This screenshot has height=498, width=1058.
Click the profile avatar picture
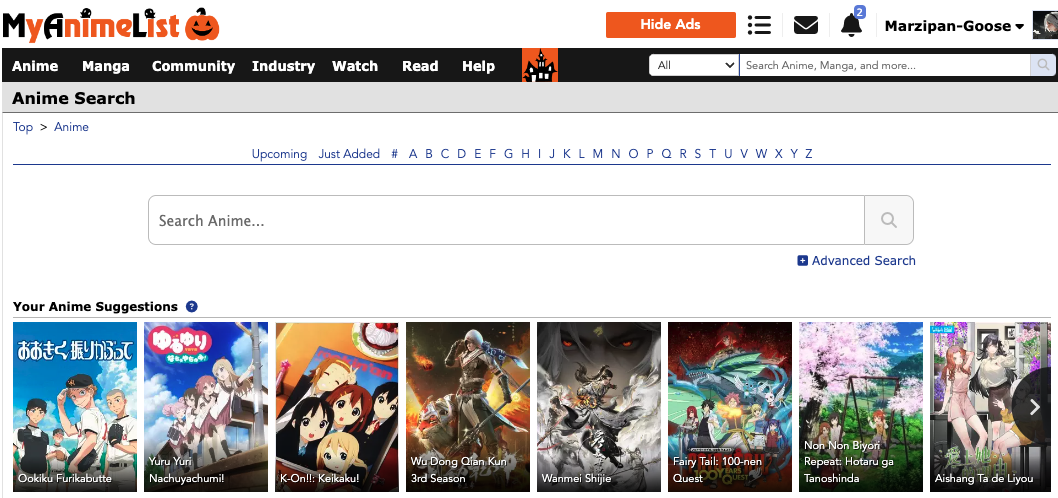pos(1045,26)
